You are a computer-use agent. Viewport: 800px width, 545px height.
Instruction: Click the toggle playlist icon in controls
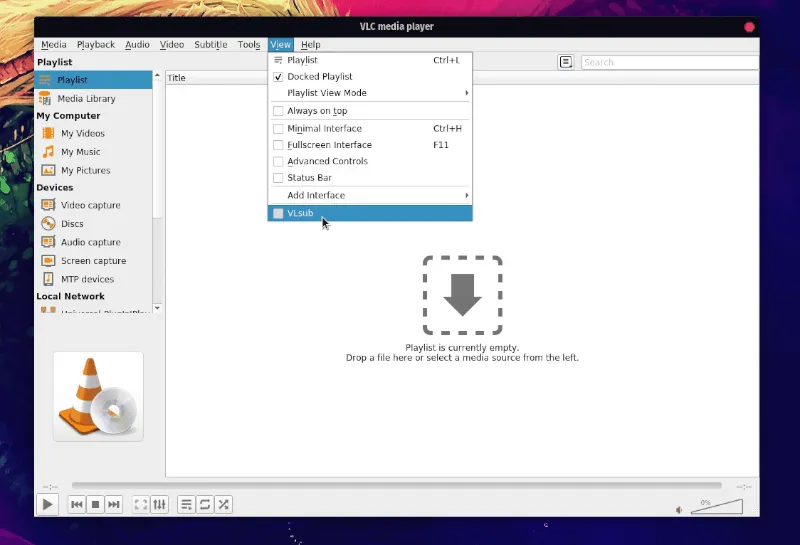pos(186,505)
